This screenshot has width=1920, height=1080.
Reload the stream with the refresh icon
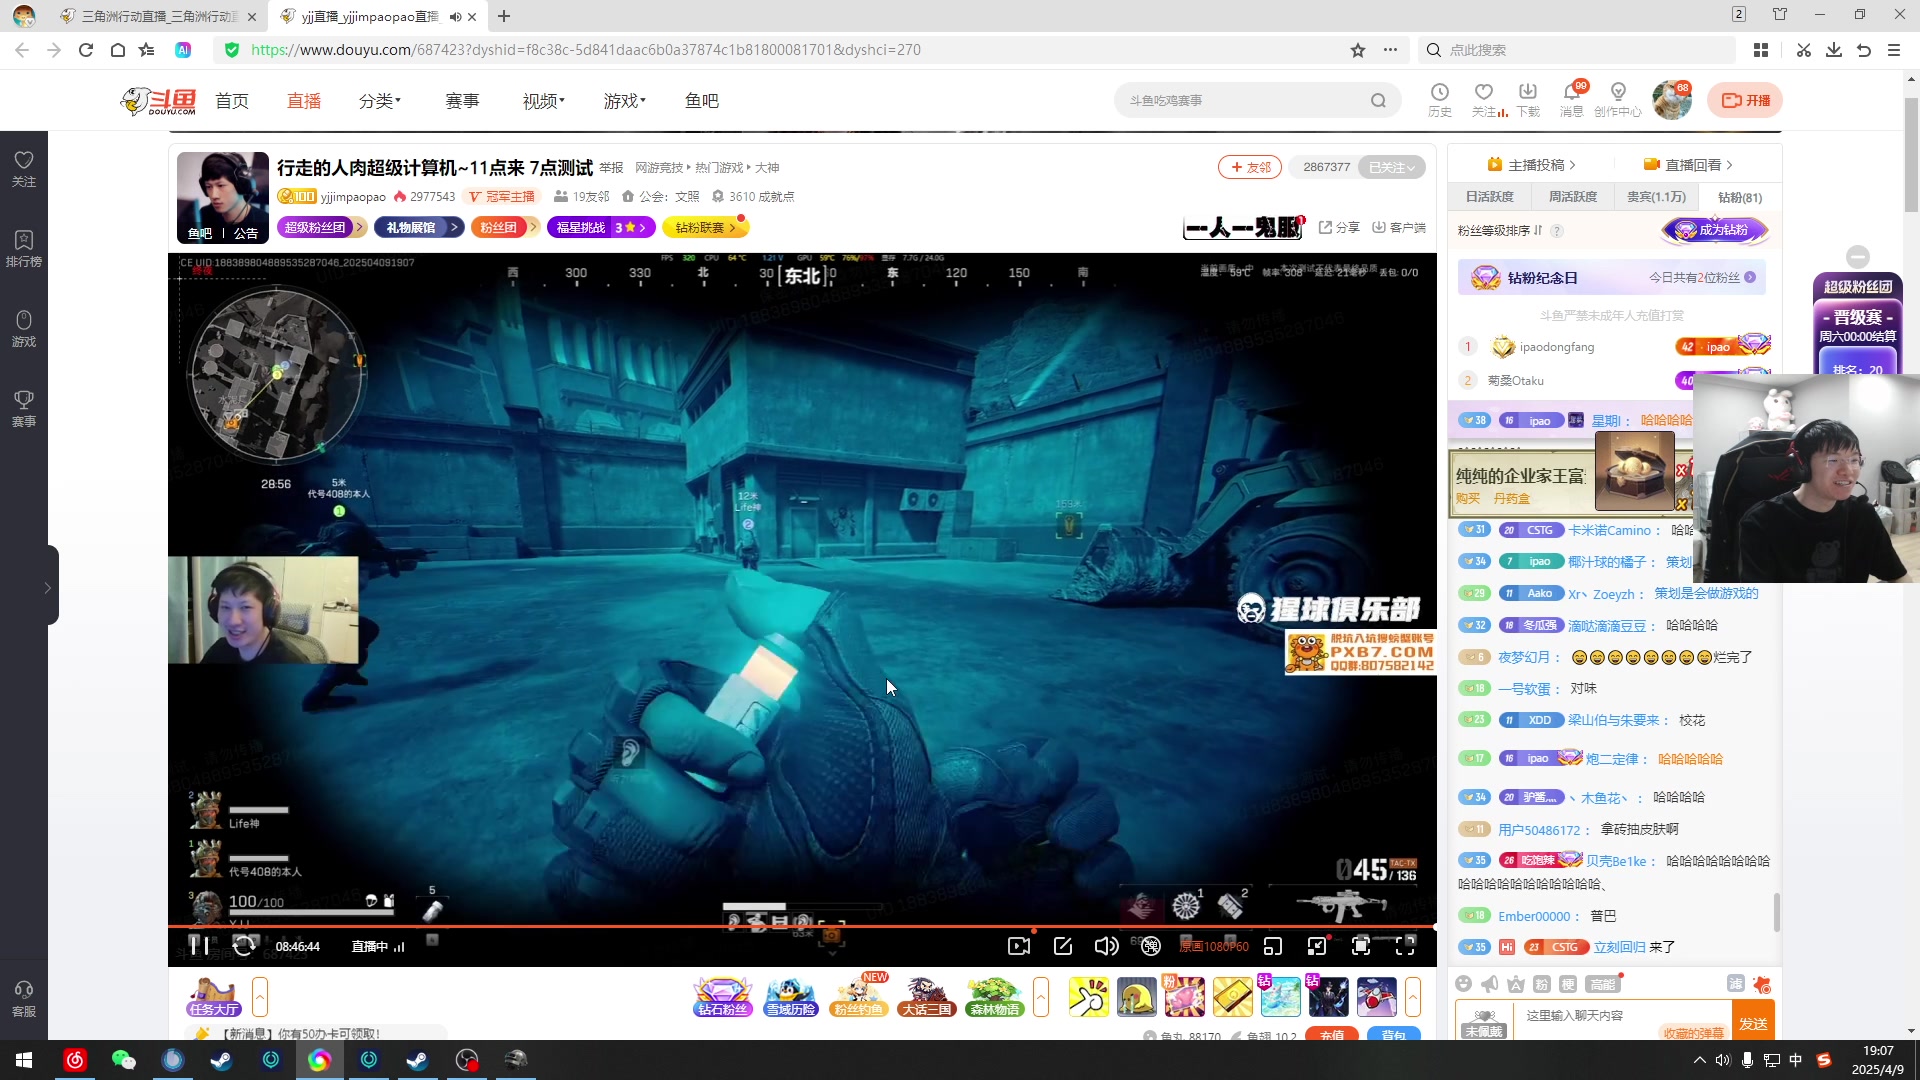click(x=244, y=946)
